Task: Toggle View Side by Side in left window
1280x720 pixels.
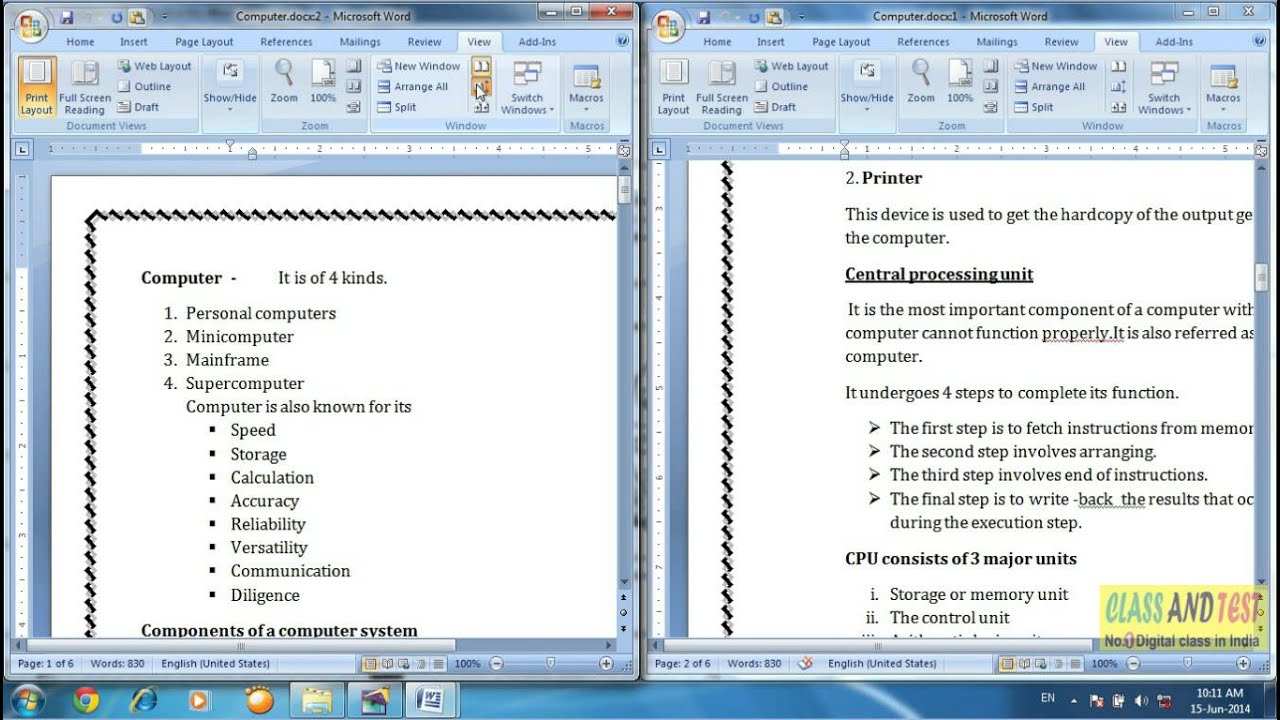Action: pyautogui.click(x=481, y=66)
